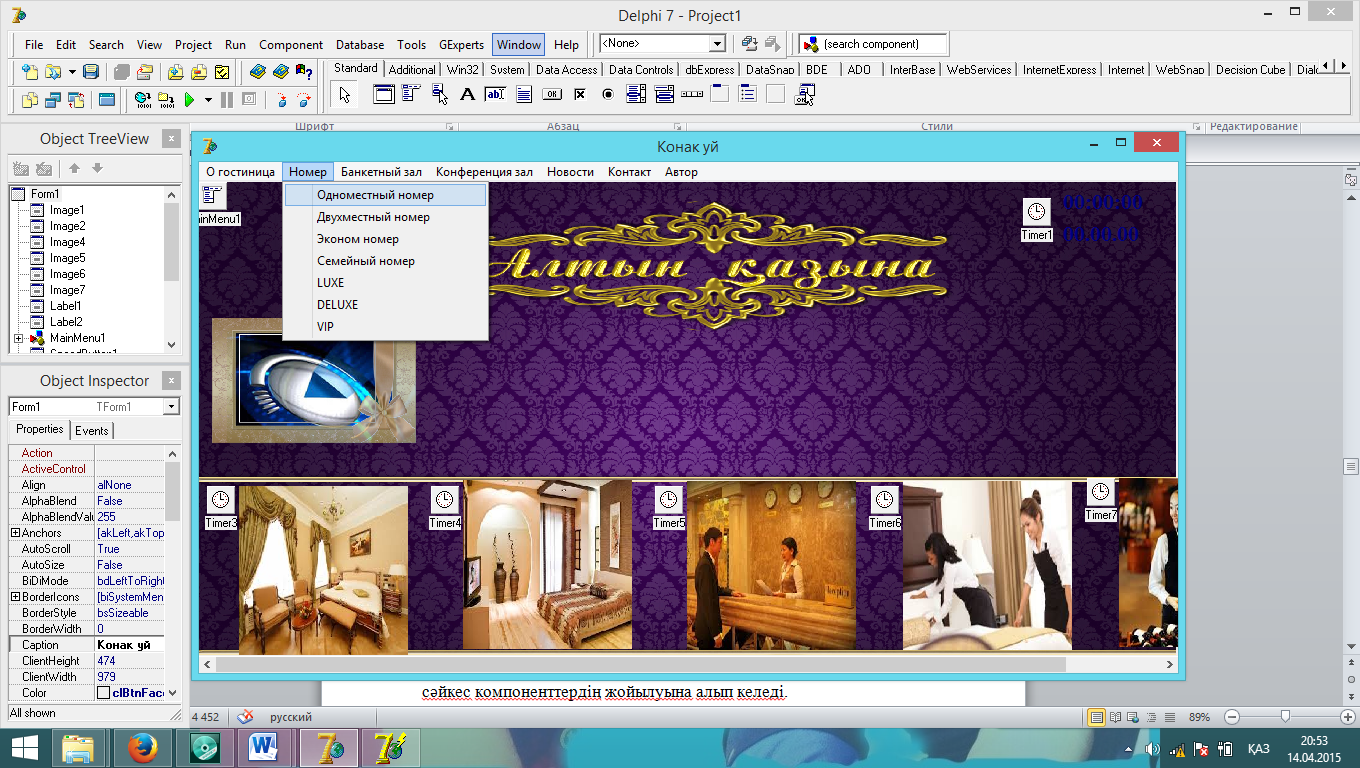Screen dimensions: 1360x768
Task: Select the Button (OK) palette component
Action: (x=551, y=95)
